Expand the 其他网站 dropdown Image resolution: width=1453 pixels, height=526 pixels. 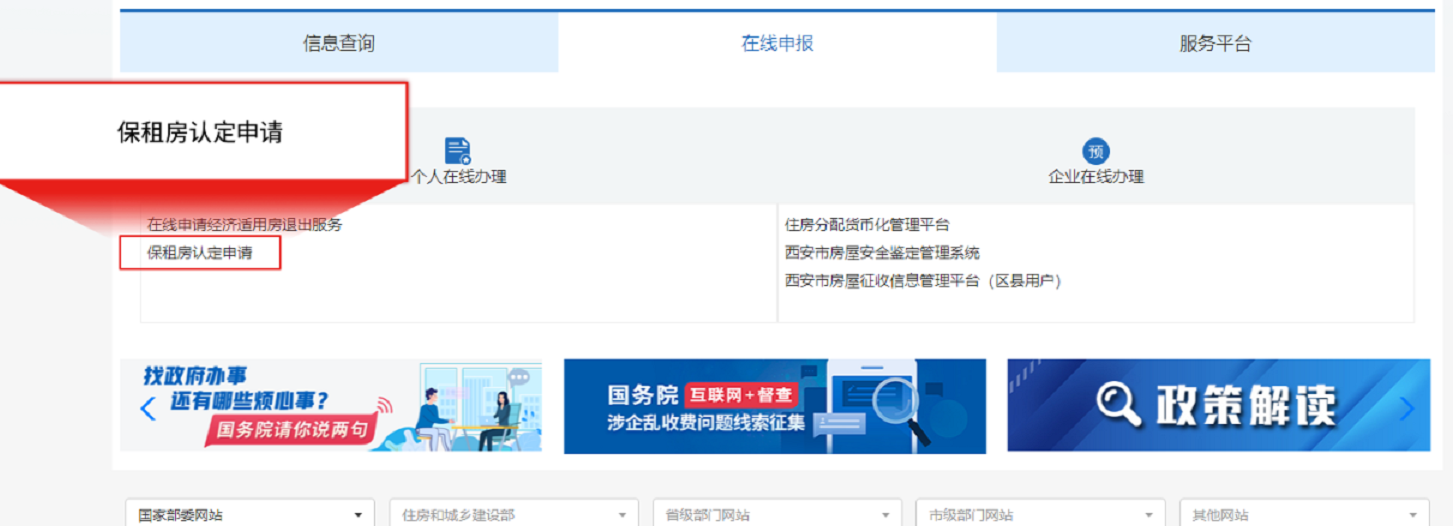[1304, 514]
